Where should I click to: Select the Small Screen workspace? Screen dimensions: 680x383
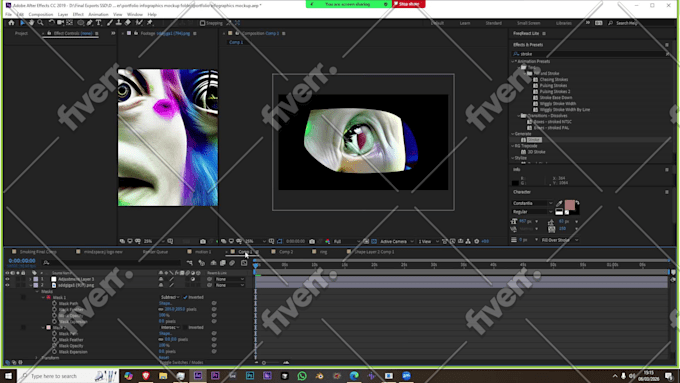click(528, 23)
